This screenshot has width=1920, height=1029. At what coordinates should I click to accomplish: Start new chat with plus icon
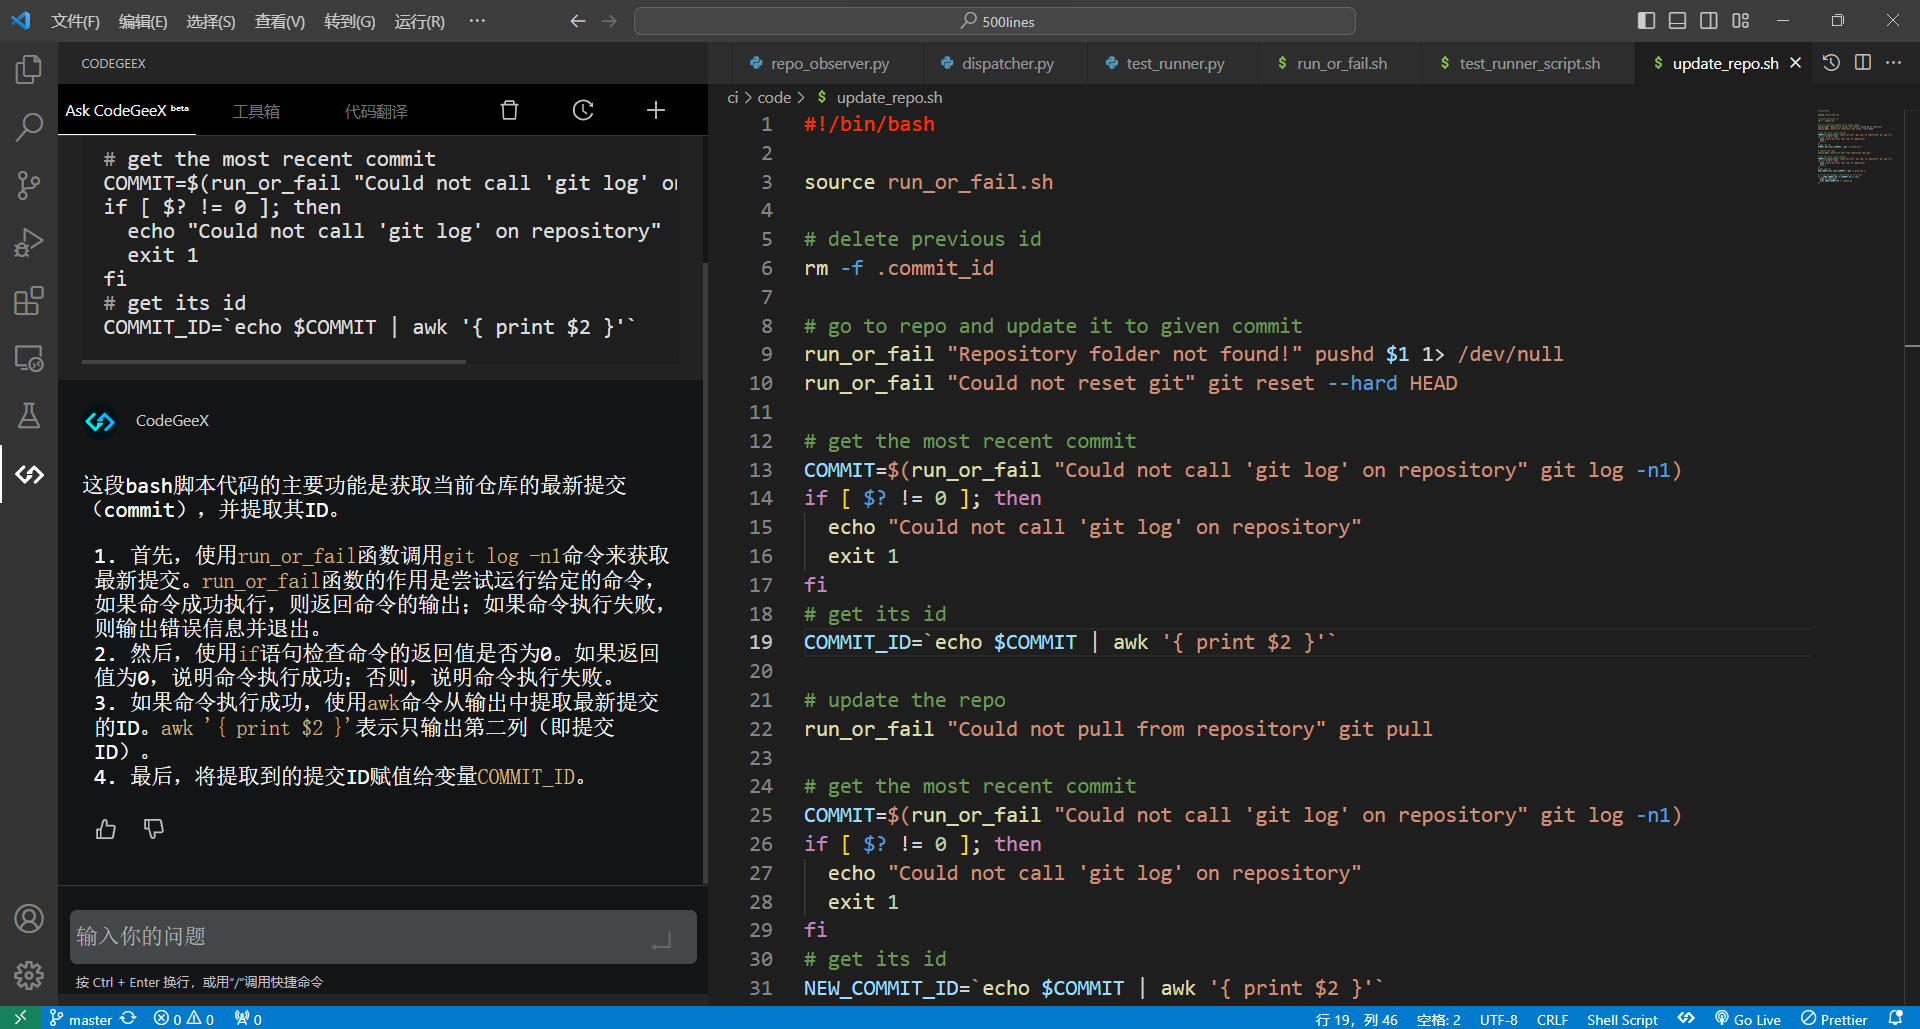[655, 110]
